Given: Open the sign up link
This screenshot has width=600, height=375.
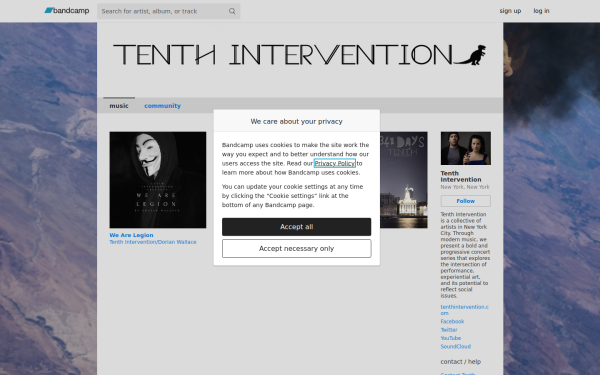Looking at the screenshot, I should 510,11.
